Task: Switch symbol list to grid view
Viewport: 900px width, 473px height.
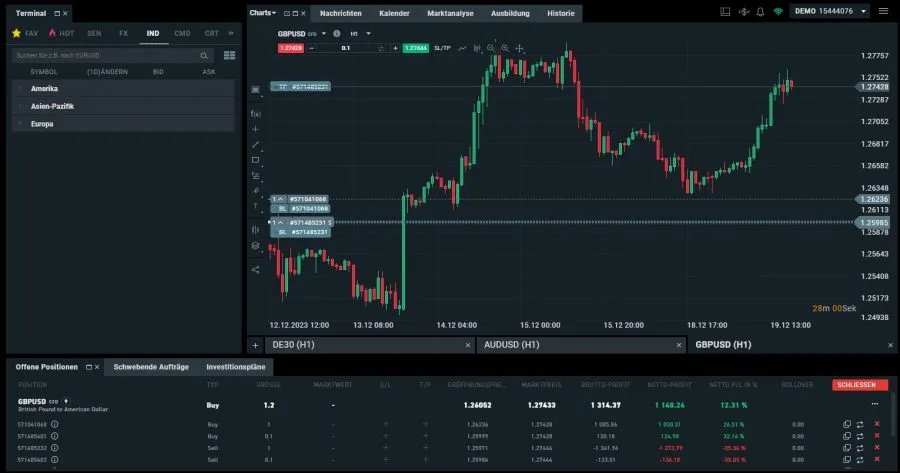Action: point(229,55)
